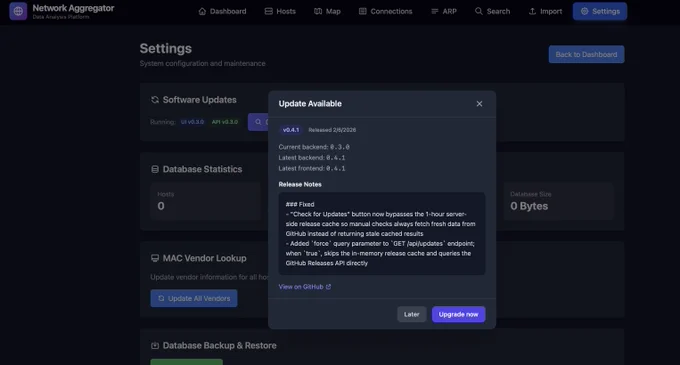Click the Database Statistics icon
680x365 pixels.
155,169
